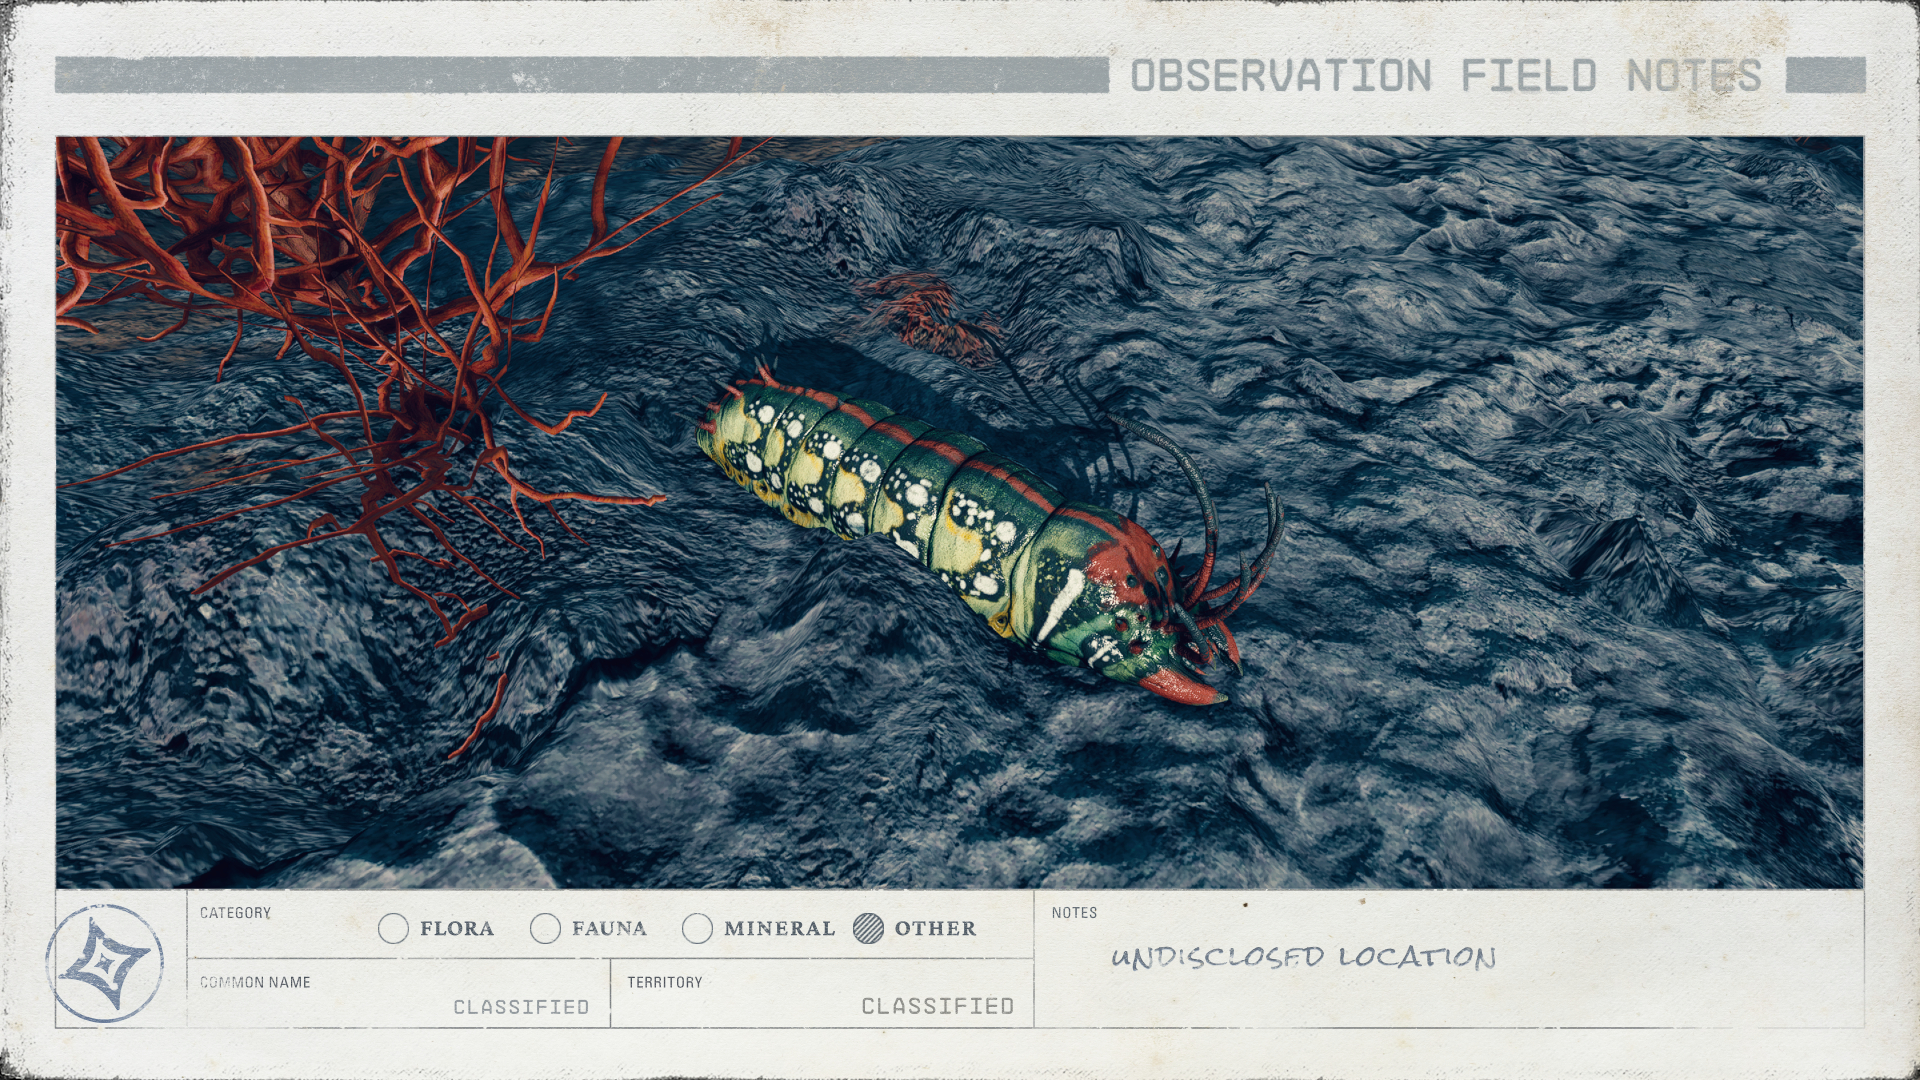Select the Flora category radio button

coord(394,929)
